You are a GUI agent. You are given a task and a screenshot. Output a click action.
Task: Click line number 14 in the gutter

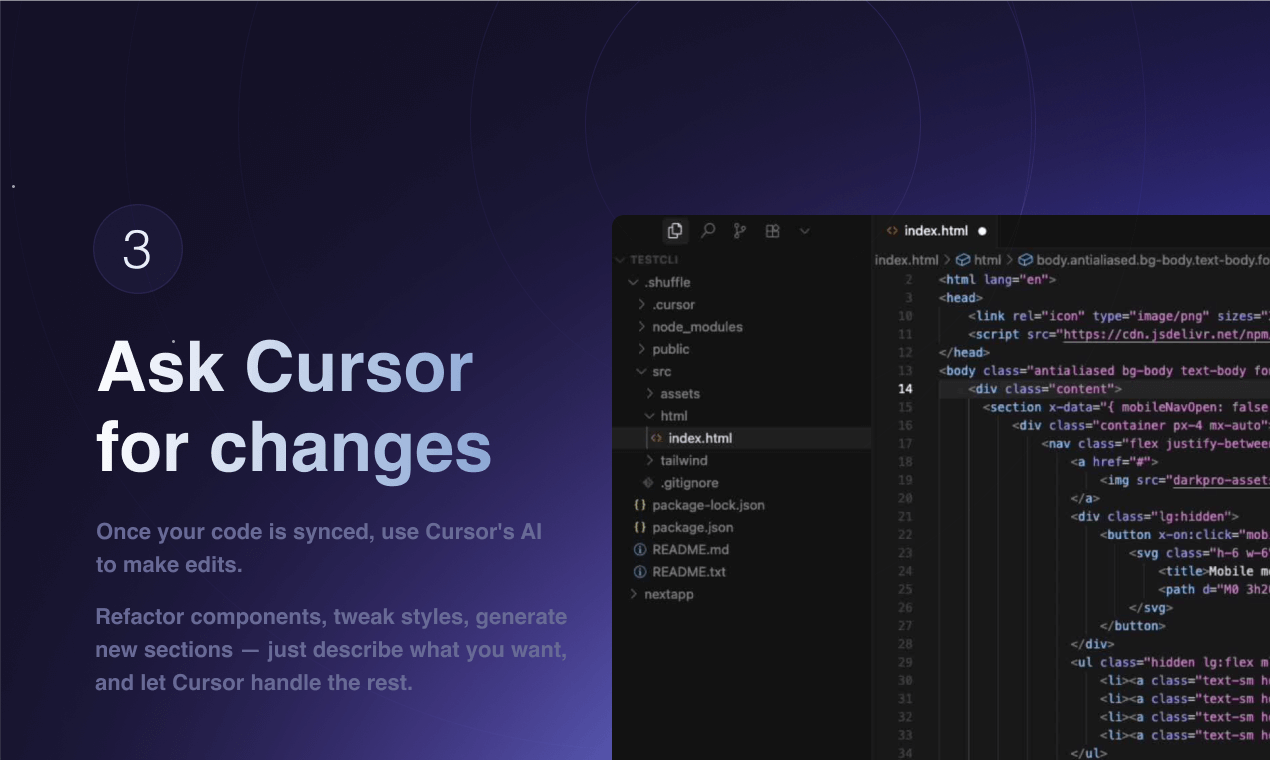tap(905, 389)
